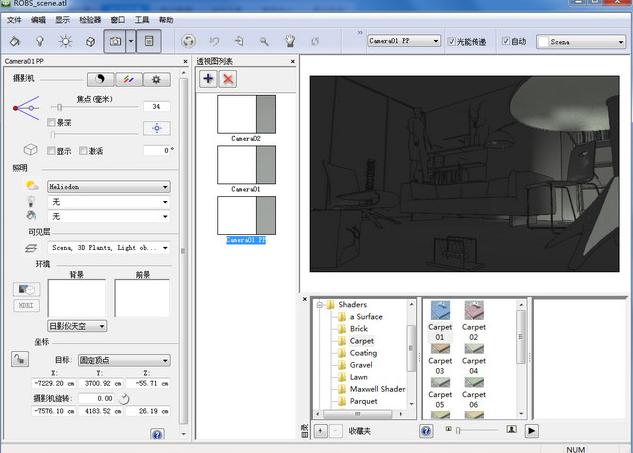Delete the selected perspective view

click(228, 78)
